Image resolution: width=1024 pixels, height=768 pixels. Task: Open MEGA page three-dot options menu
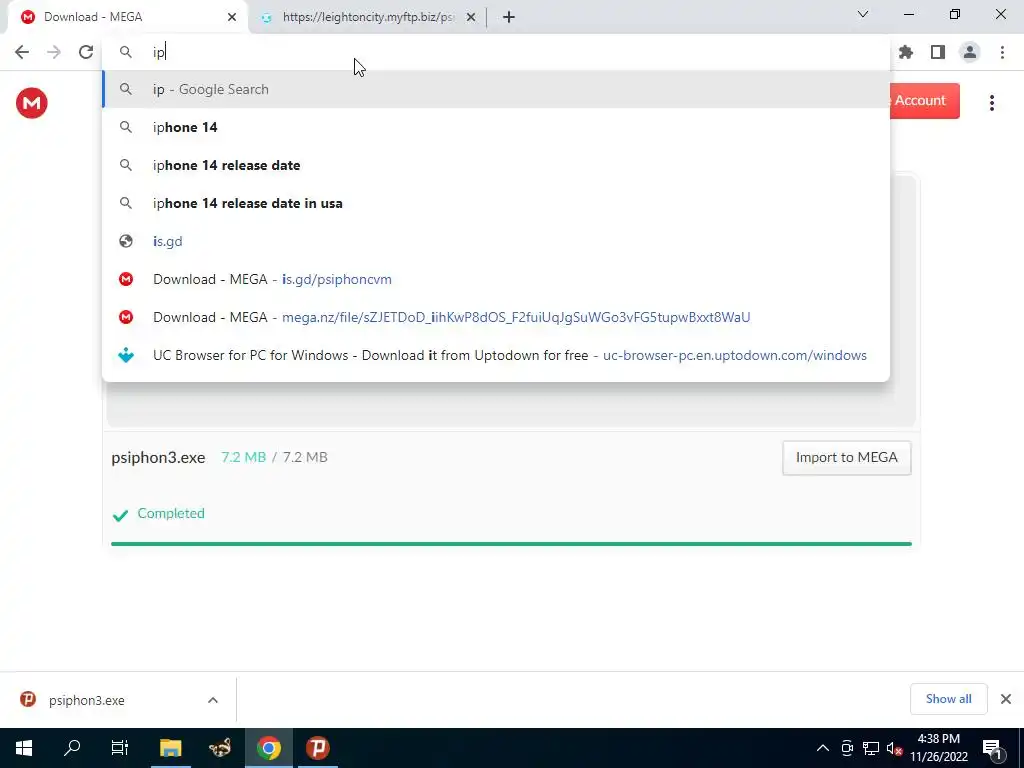click(x=991, y=103)
